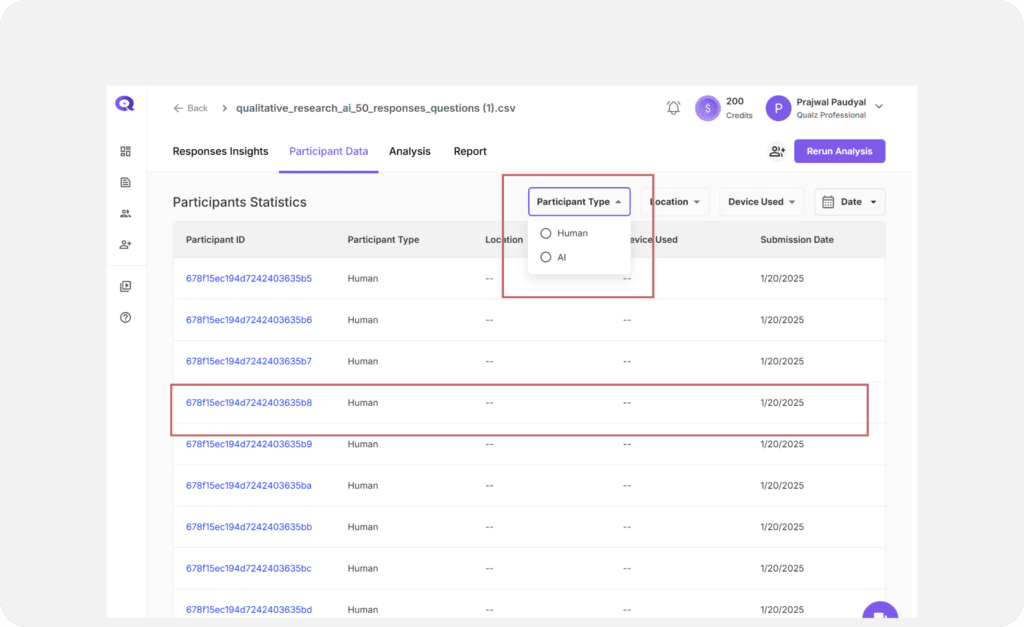Switch to the Analysis tab
Screen dimensions: 1024x627
coord(409,151)
